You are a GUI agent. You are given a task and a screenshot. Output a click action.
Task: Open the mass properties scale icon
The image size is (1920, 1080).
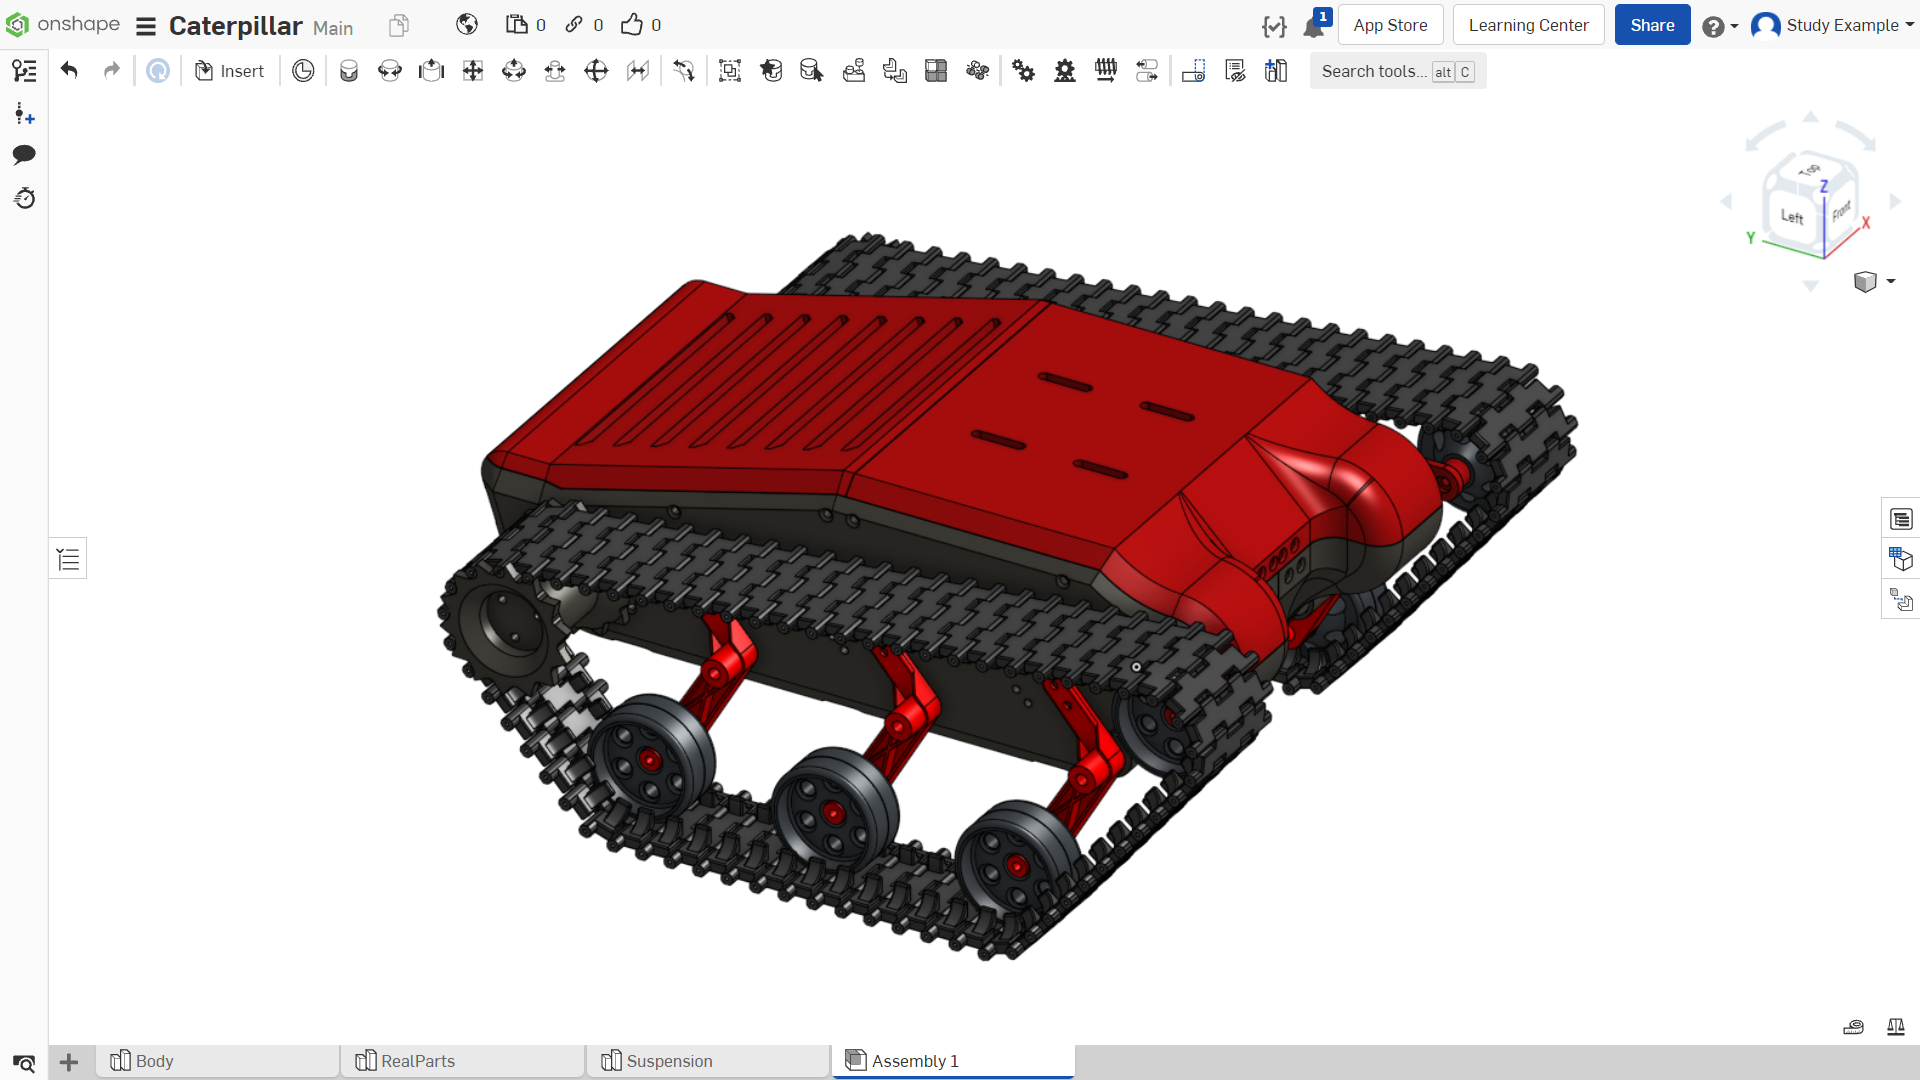click(x=1895, y=1026)
